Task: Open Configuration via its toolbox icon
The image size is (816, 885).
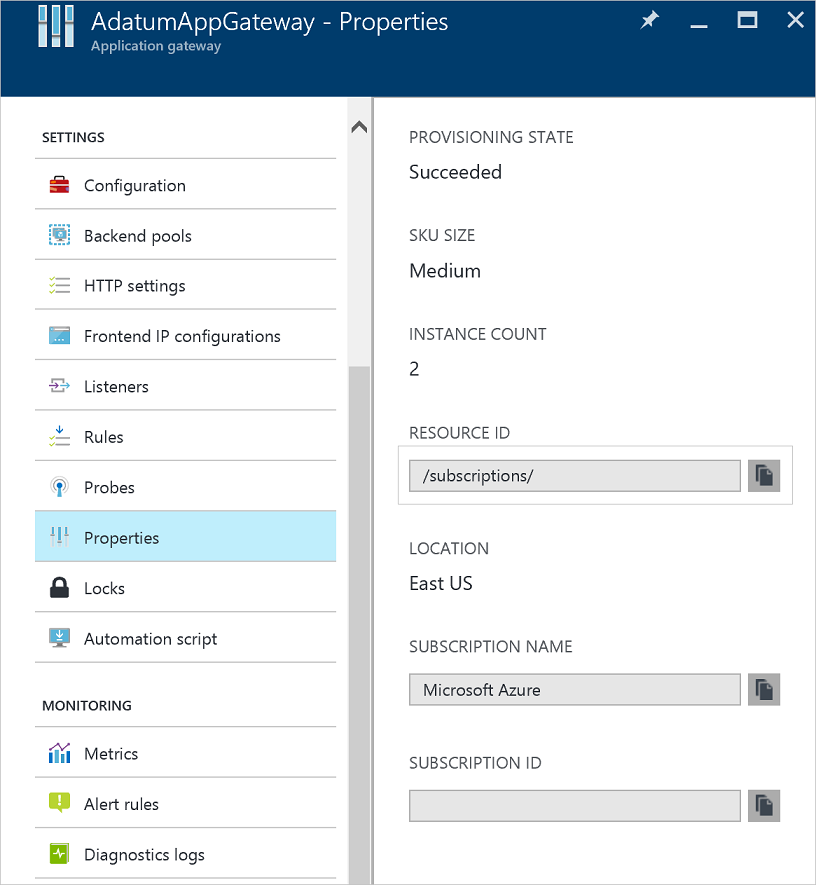Action: coord(60,185)
